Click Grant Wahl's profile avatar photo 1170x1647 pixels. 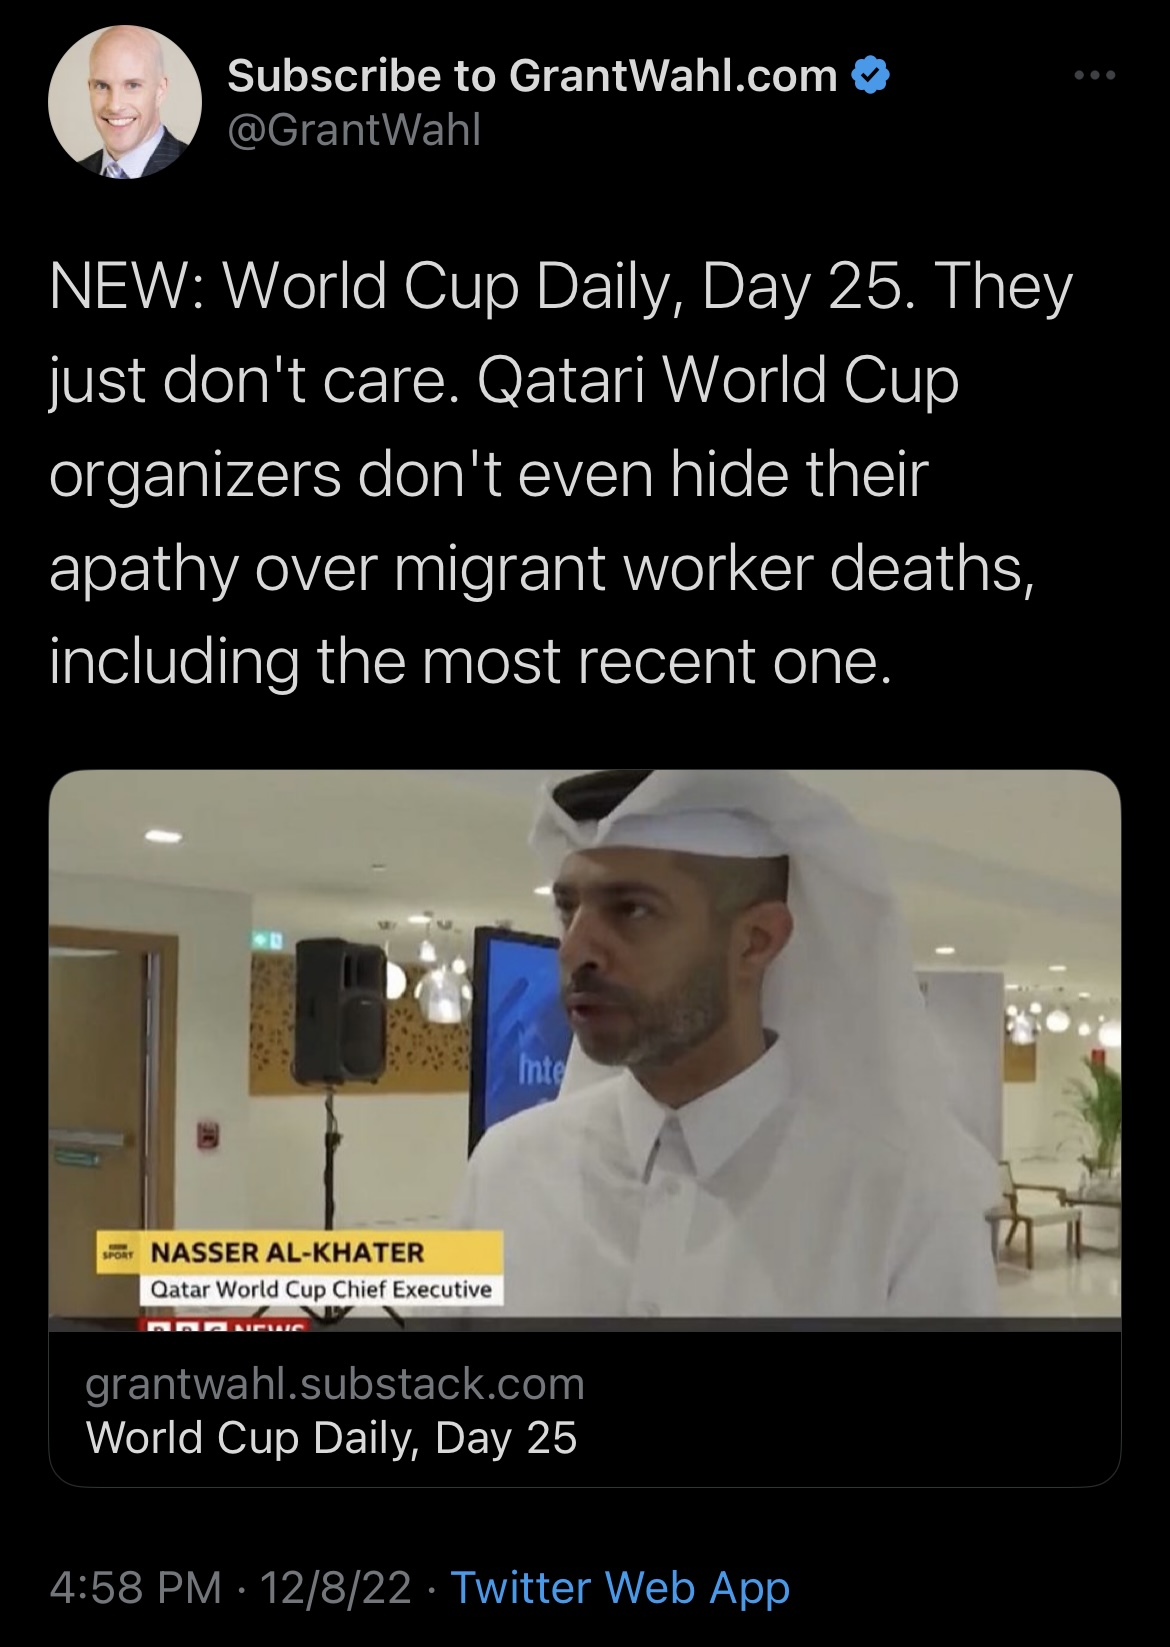pos(125,102)
